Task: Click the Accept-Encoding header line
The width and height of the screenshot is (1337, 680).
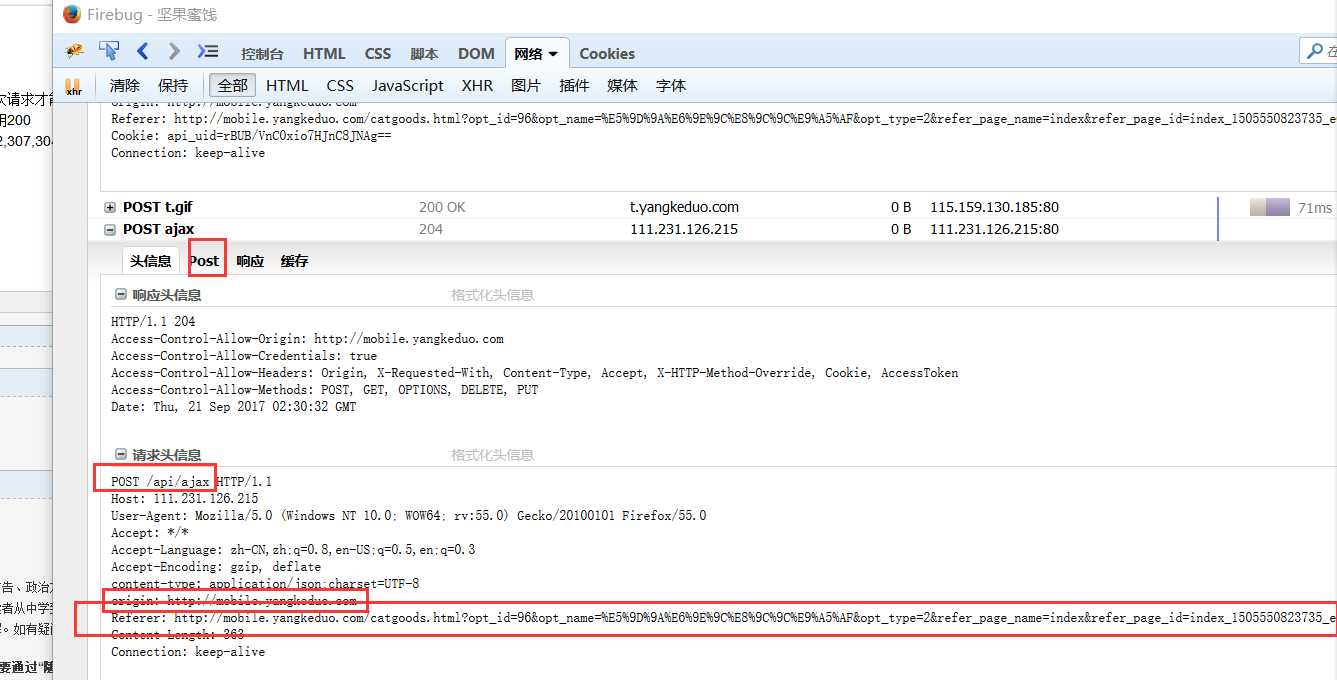Action: click(x=216, y=567)
